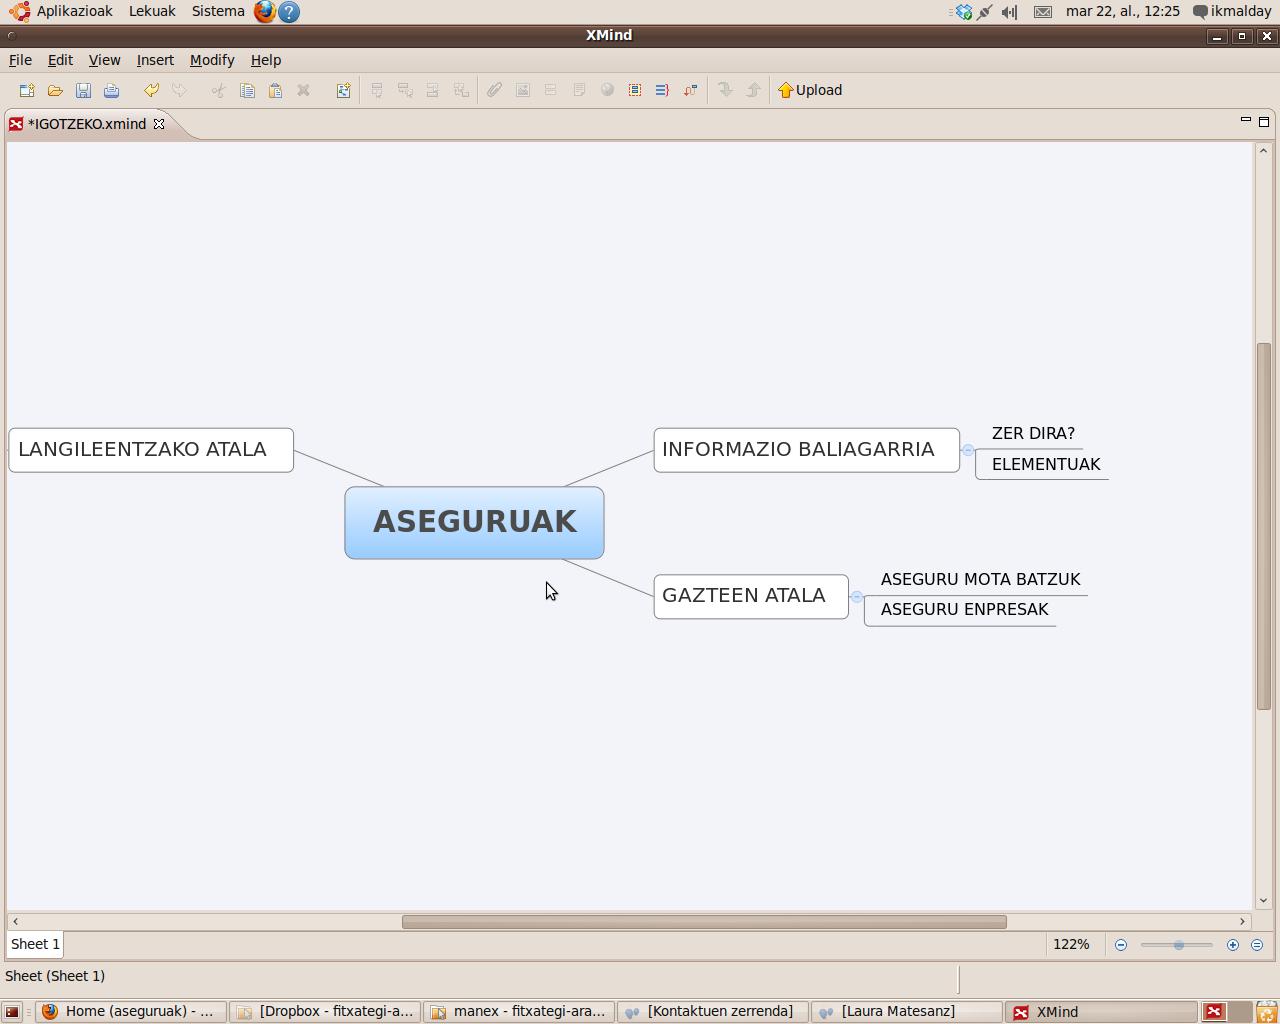Image resolution: width=1280 pixels, height=1024 pixels.
Task: Insert a summary bracket from the toolbar
Action: (662, 90)
